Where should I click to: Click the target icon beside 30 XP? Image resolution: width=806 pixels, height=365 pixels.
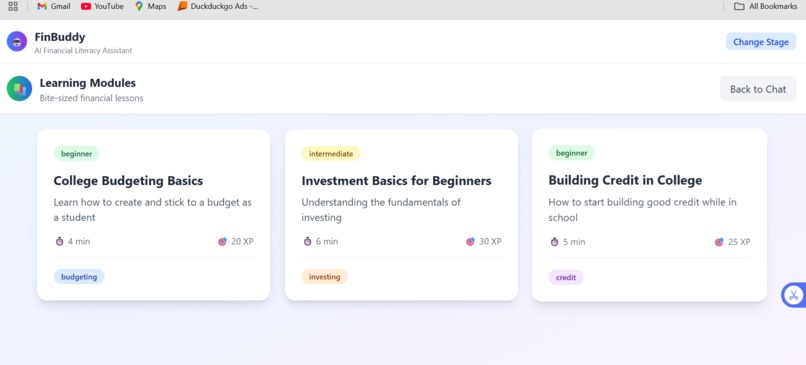pyautogui.click(x=470, y=241)
